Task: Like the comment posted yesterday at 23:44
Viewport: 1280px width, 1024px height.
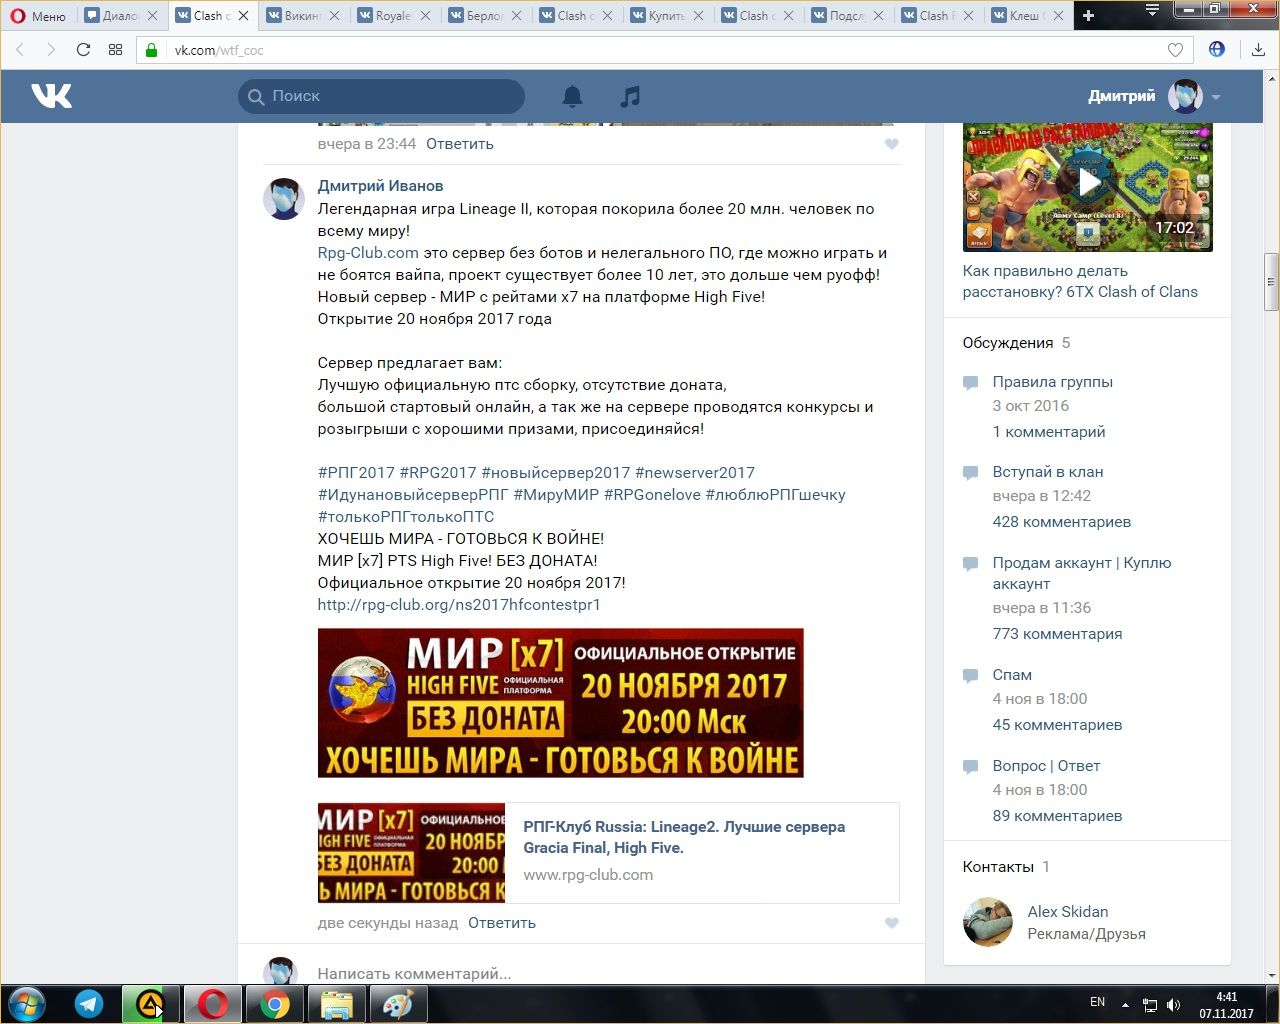Action: tap(892, 144)
